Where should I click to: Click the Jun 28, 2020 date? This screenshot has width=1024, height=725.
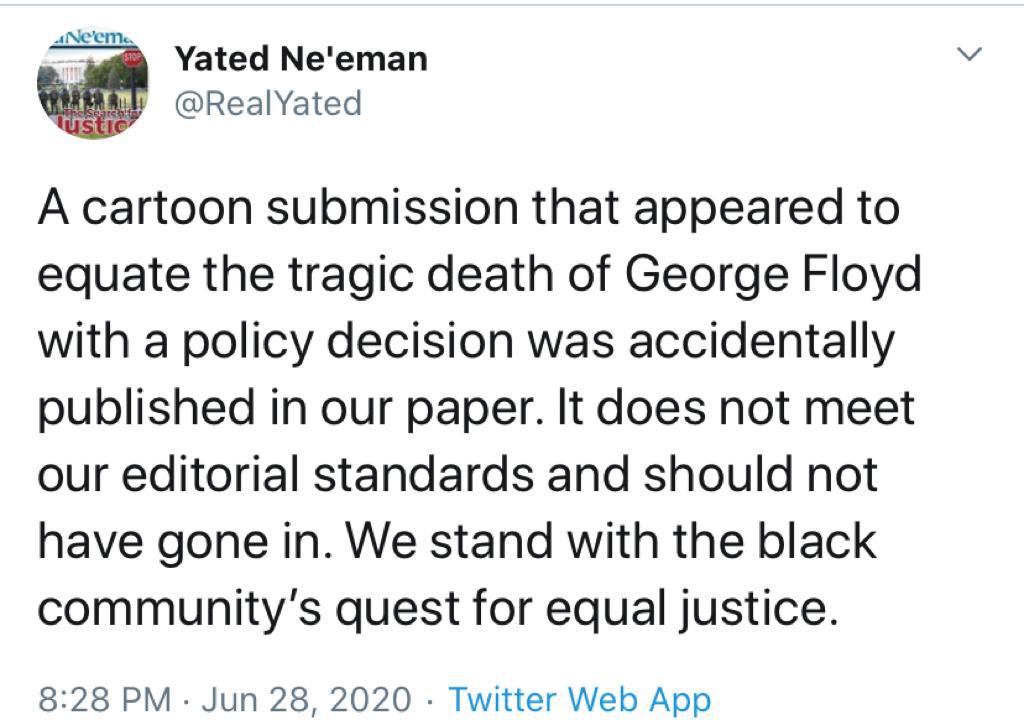click(x=306, y=698)
